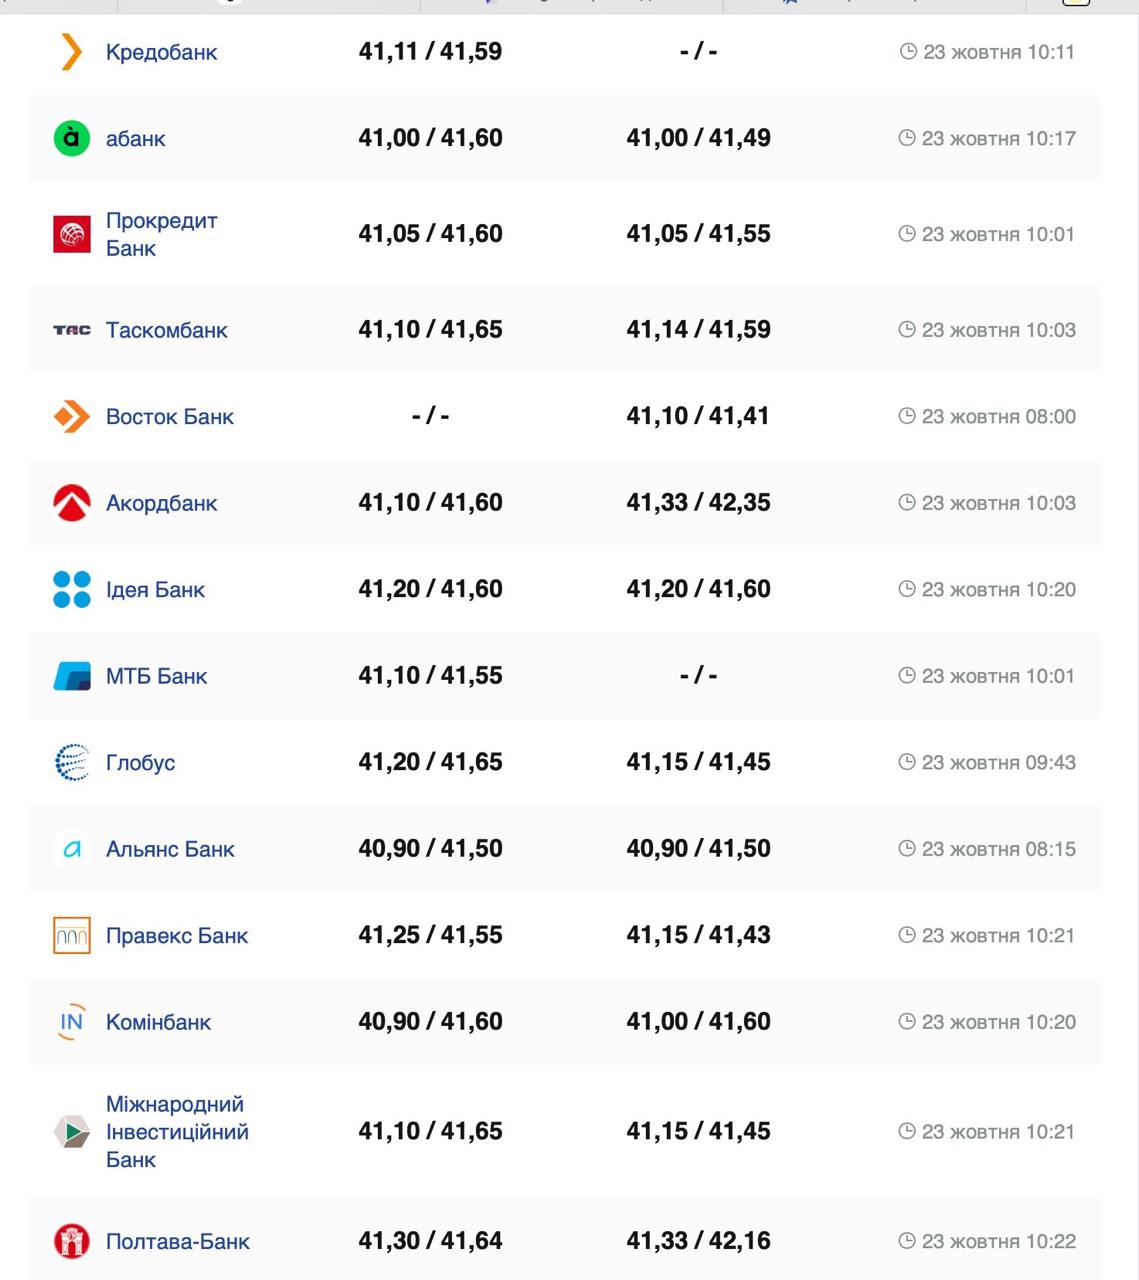The height and width of the screenshot is (1280, 1139).
Task: Click the Полтава-Банк red logo
Action: [x=71, y=1241]
